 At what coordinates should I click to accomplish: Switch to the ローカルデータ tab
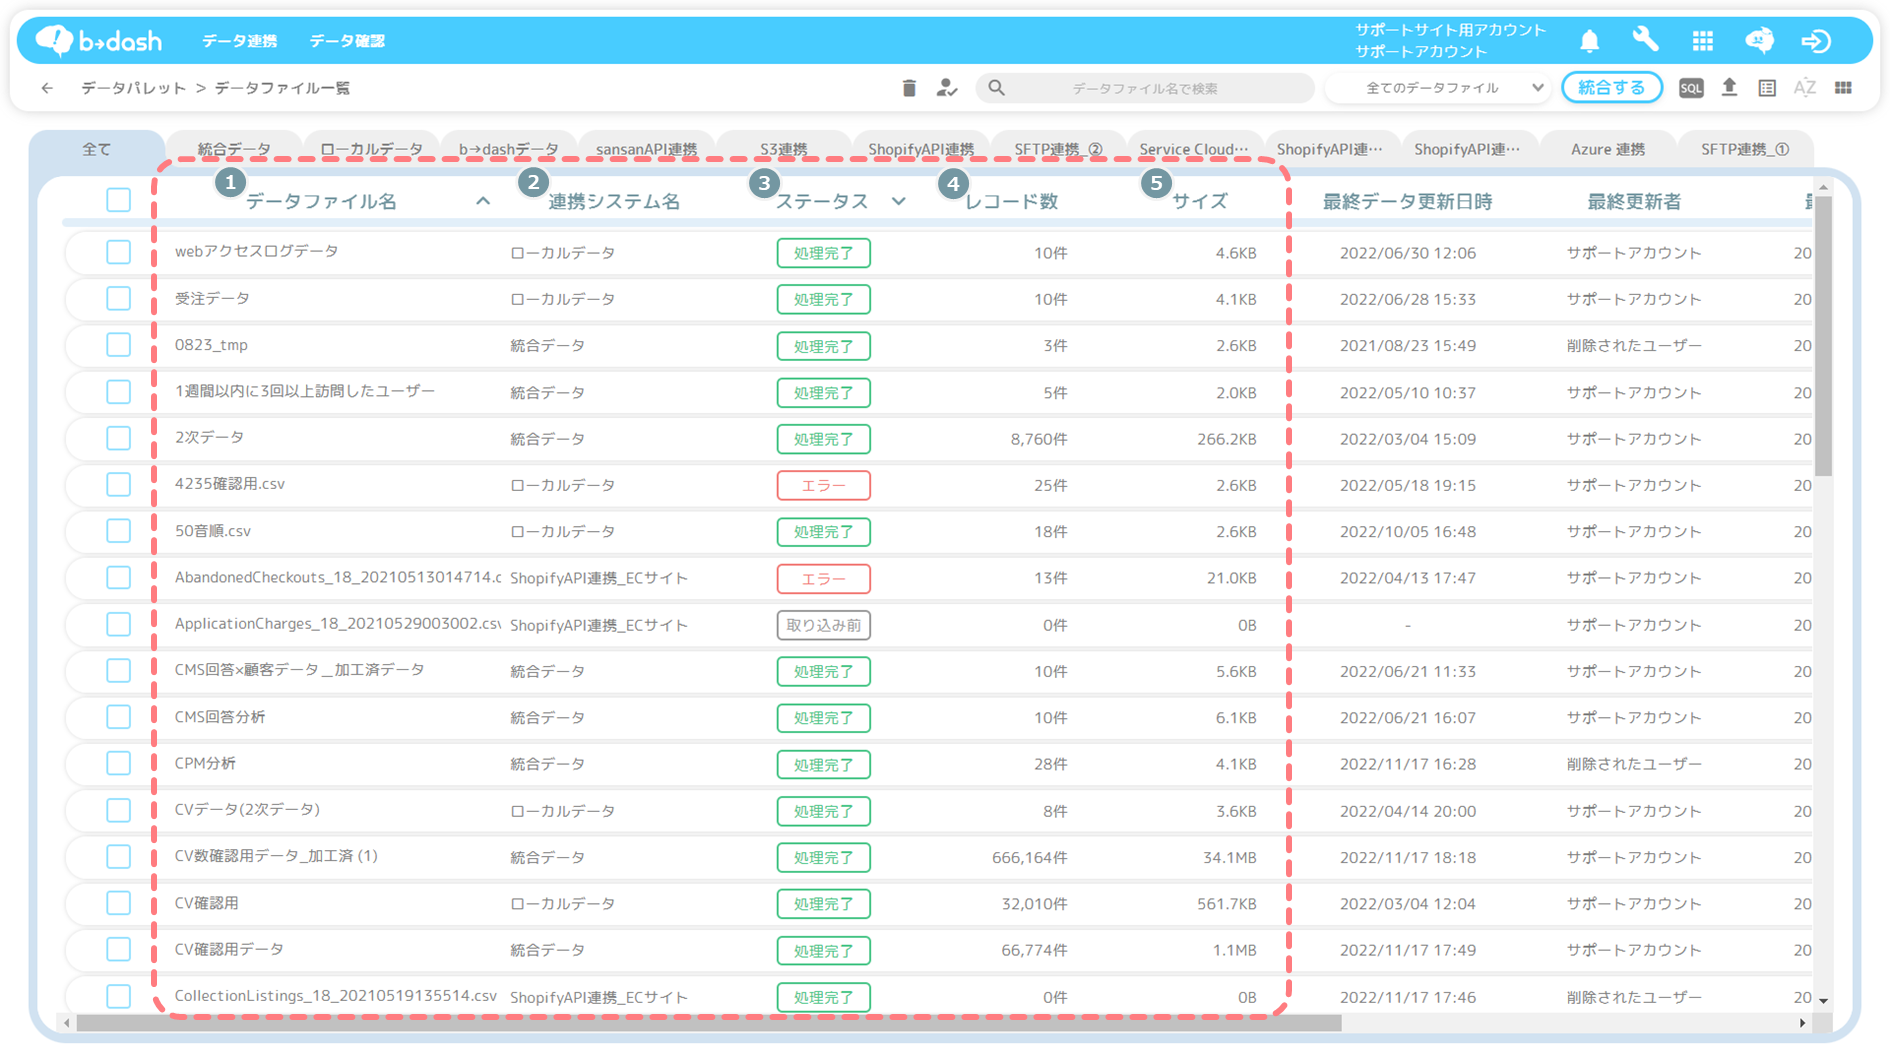(371, 149)
